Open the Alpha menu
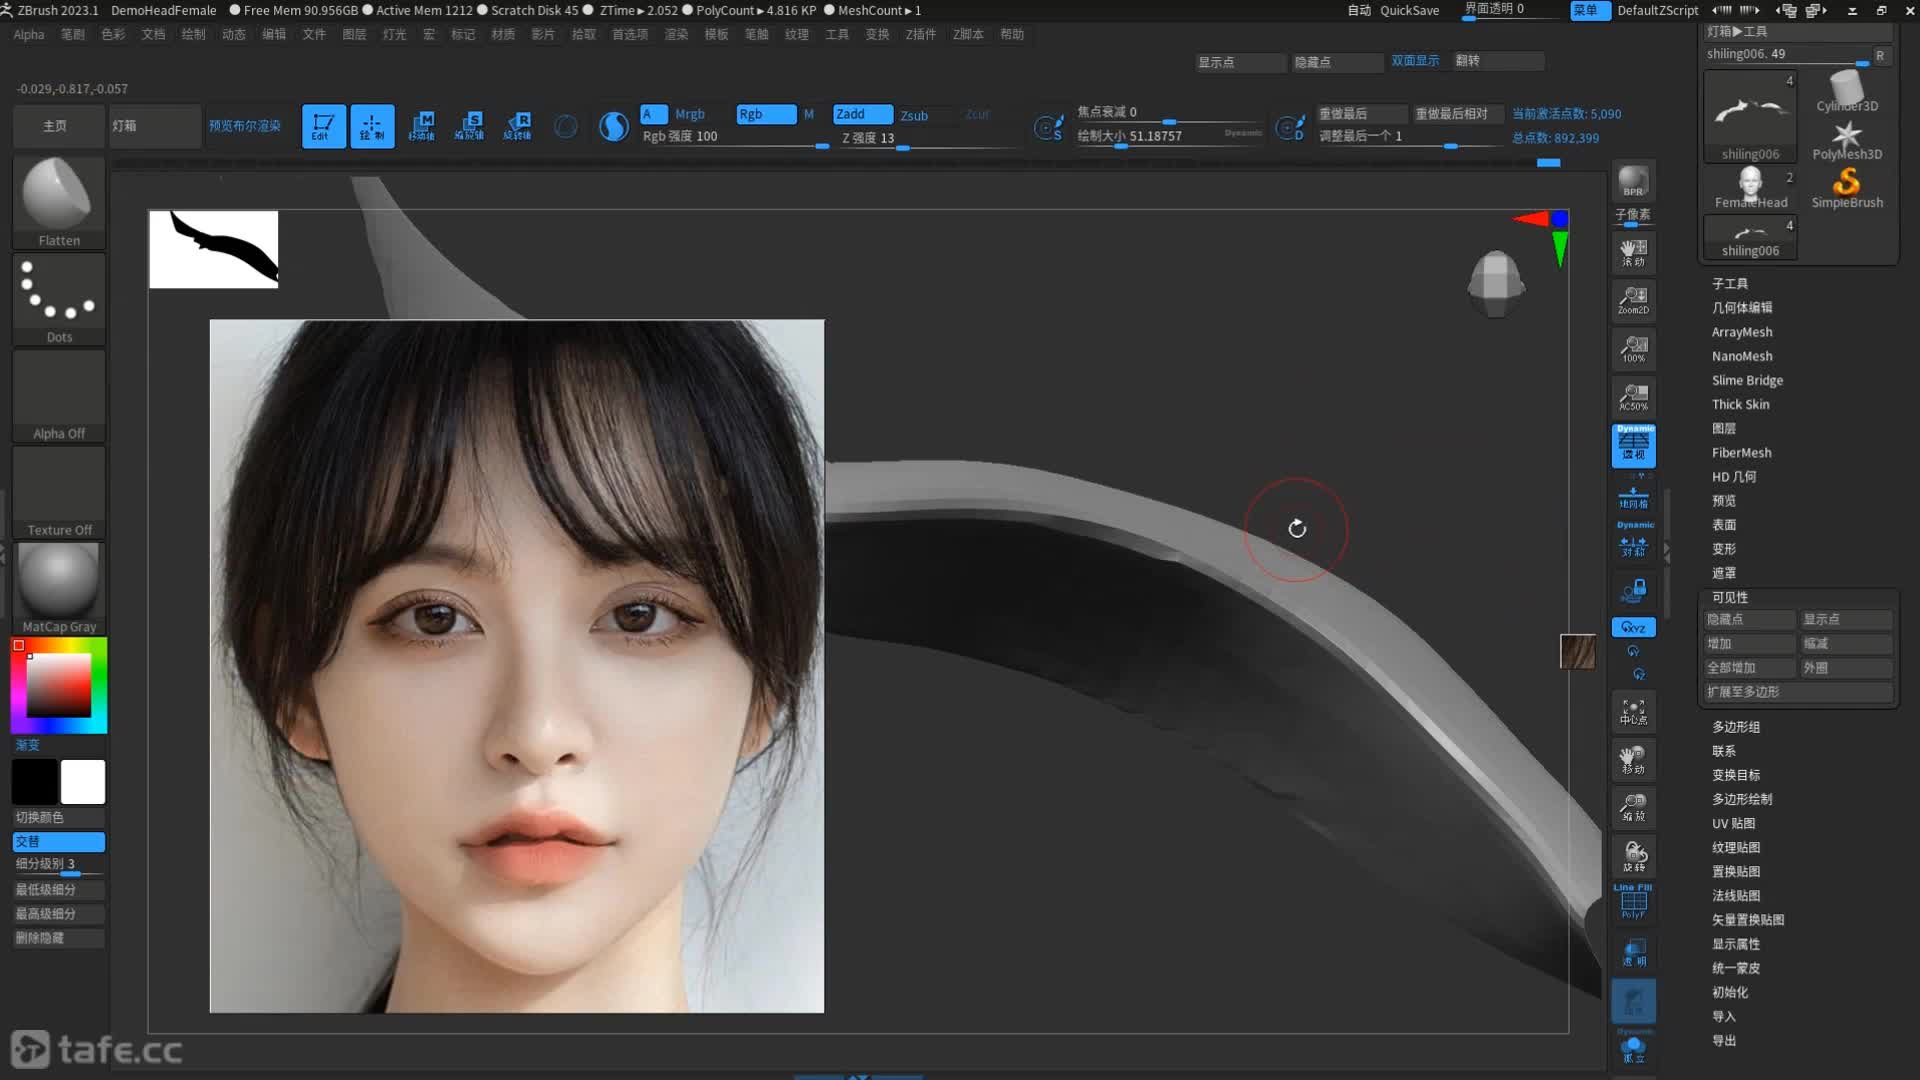This screenshot has width=1920, height=1080. coord(29,34)
